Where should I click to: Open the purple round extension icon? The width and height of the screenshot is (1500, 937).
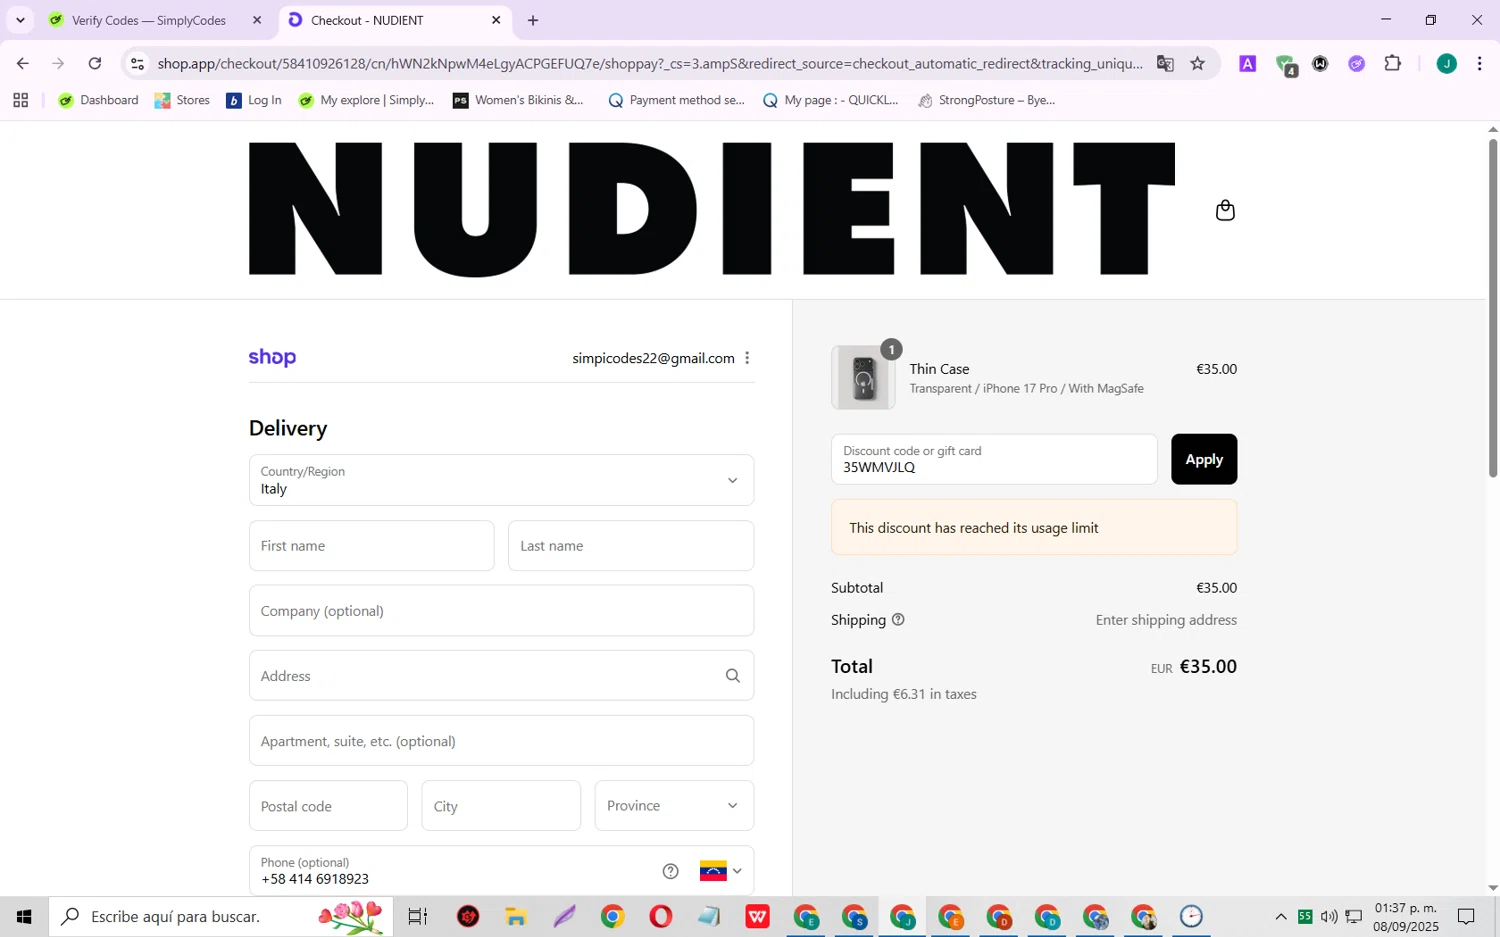click(x=1356, y=64)
